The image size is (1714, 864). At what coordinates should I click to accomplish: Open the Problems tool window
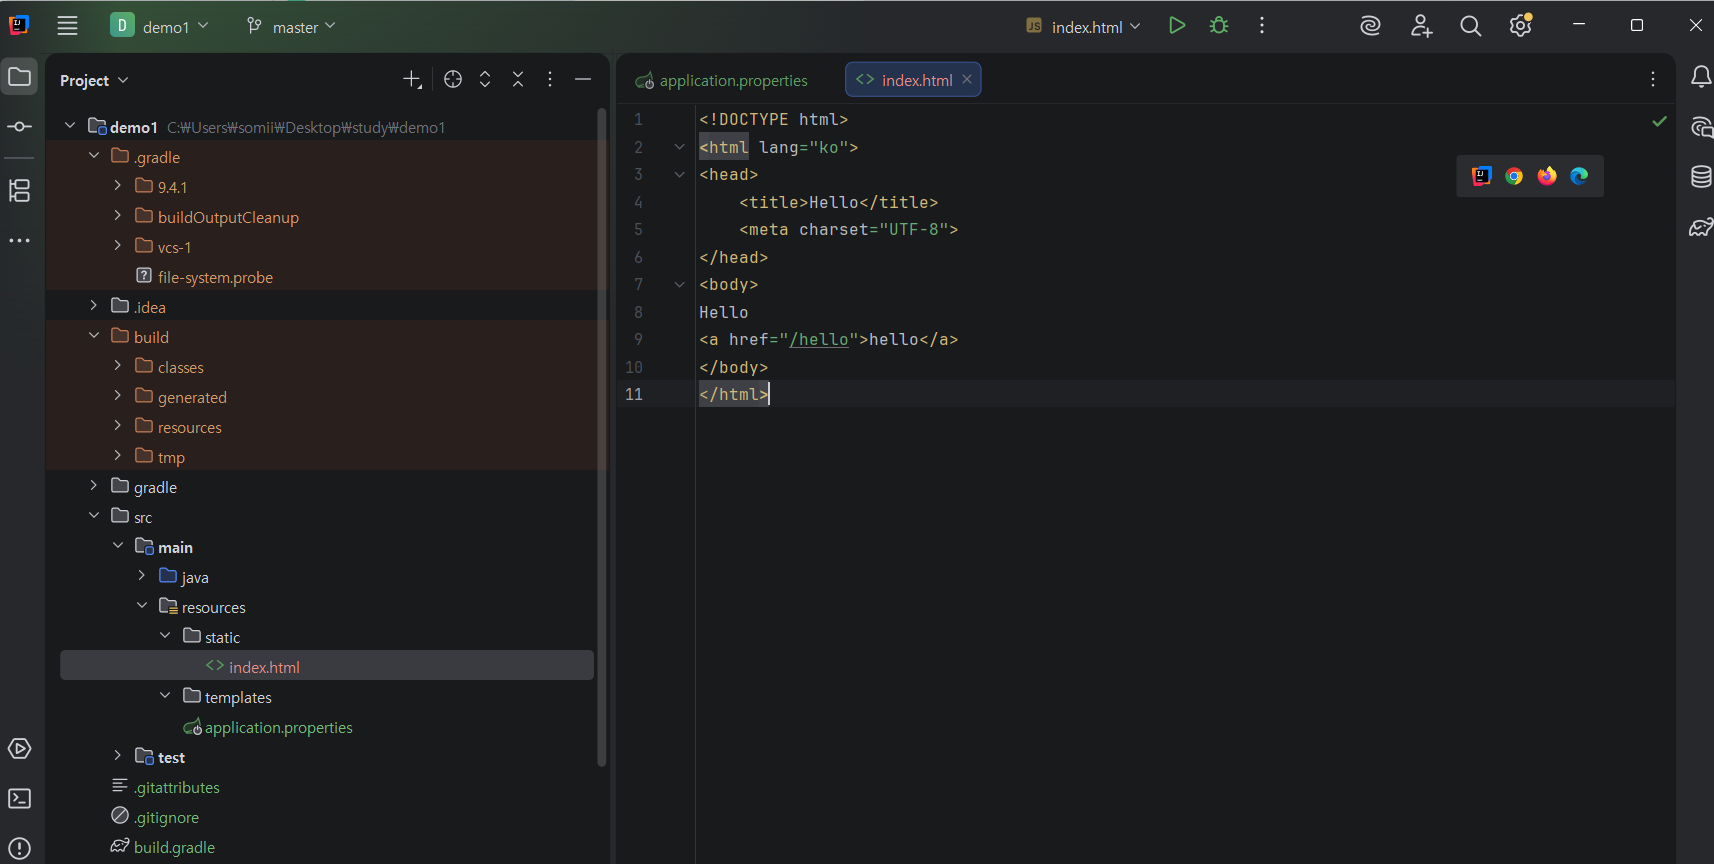(20, 849)
